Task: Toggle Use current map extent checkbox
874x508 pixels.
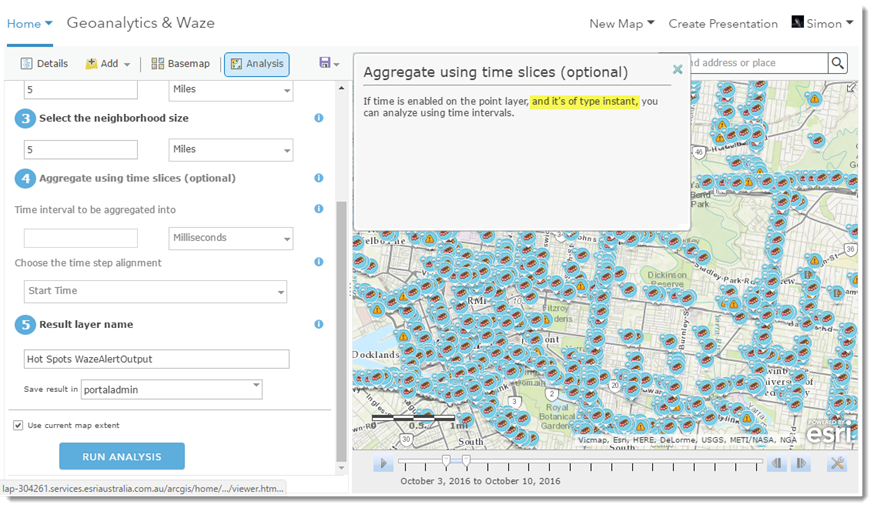Action: pos(18,425)
